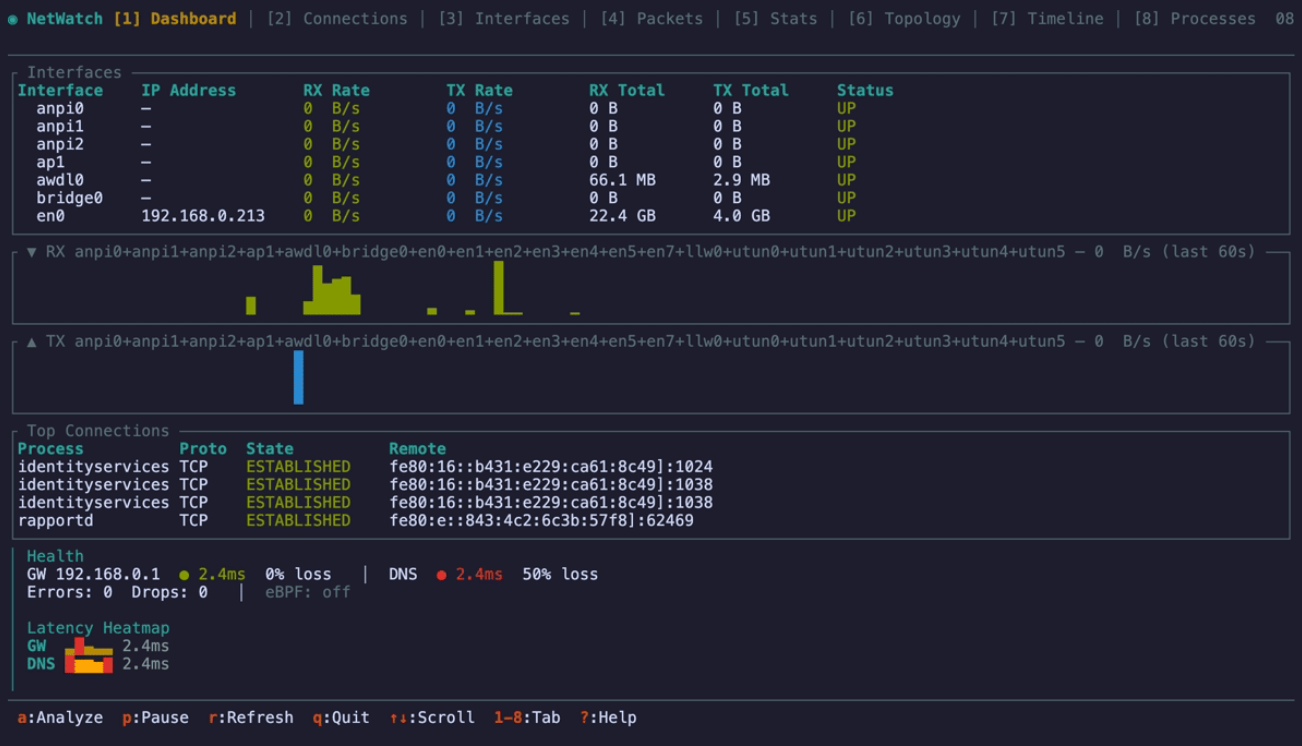Open the [8] Processes tab
Screen dimensions: 1302x746
point(1194,19)
